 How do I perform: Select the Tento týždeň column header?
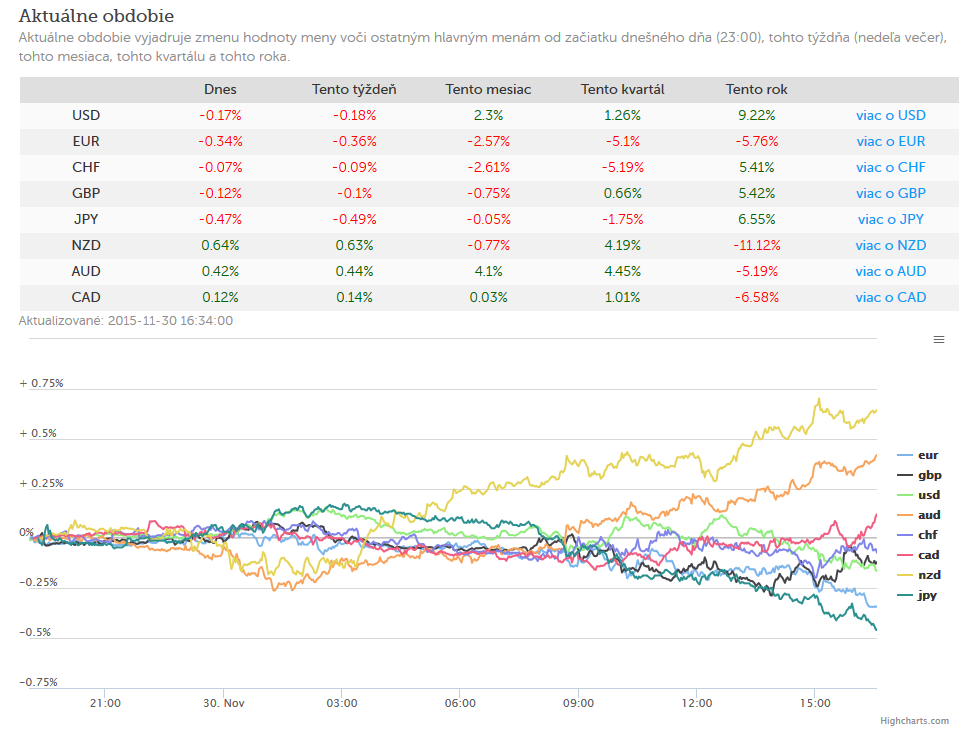354,89
